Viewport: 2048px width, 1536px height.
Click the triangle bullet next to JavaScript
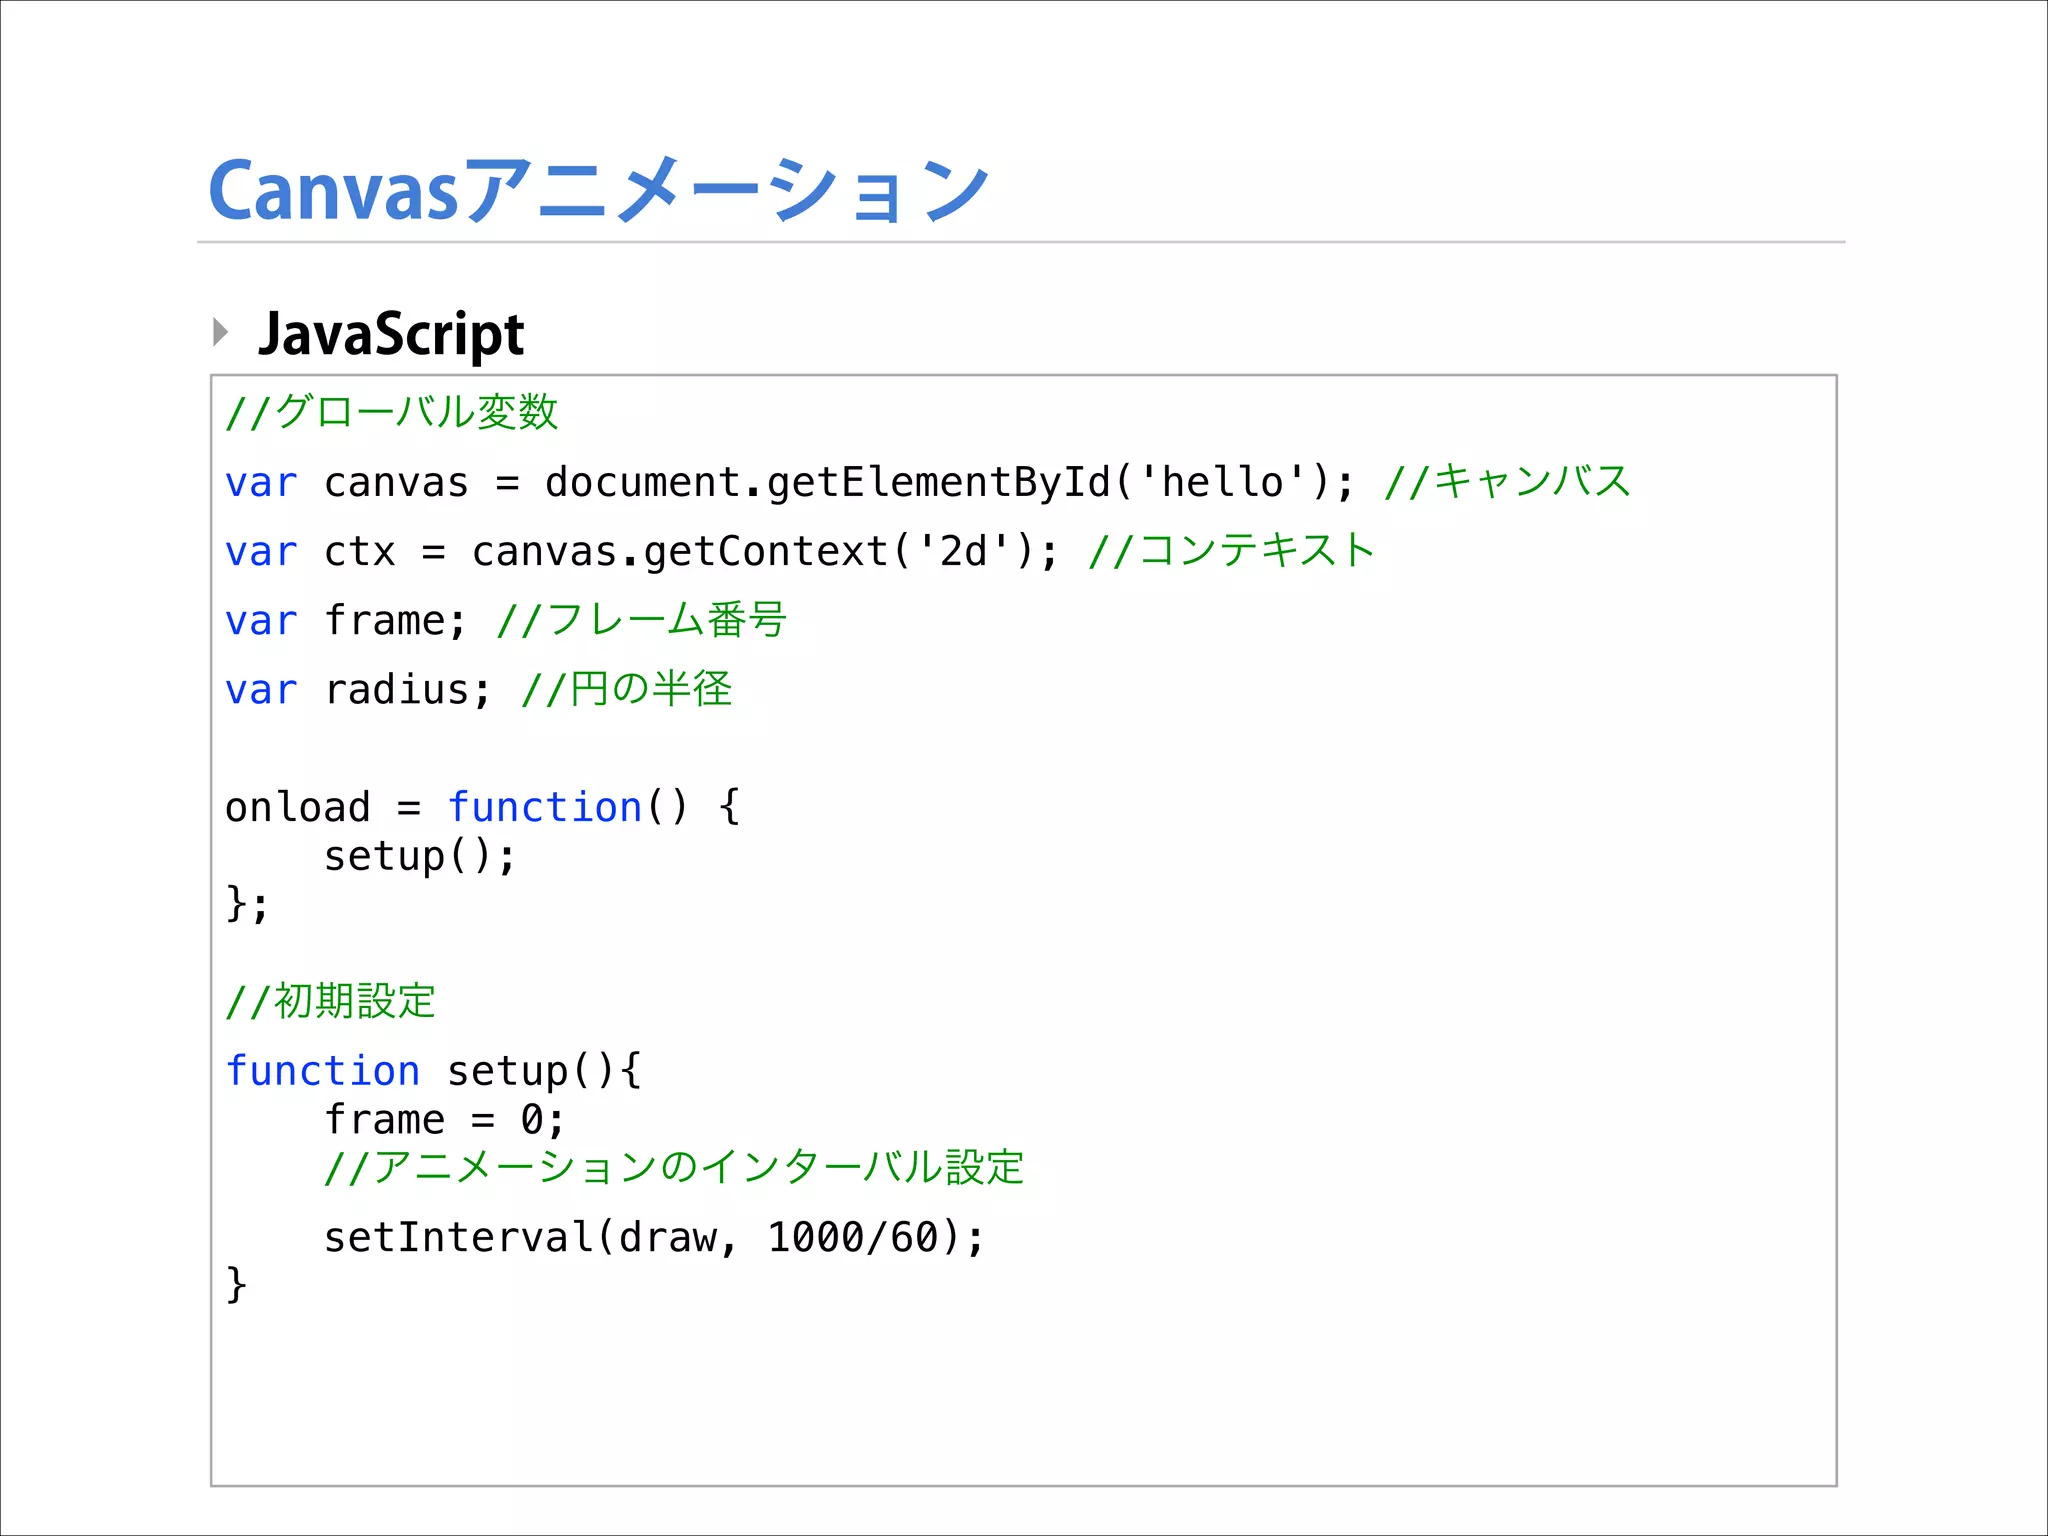tap(221, 332)
